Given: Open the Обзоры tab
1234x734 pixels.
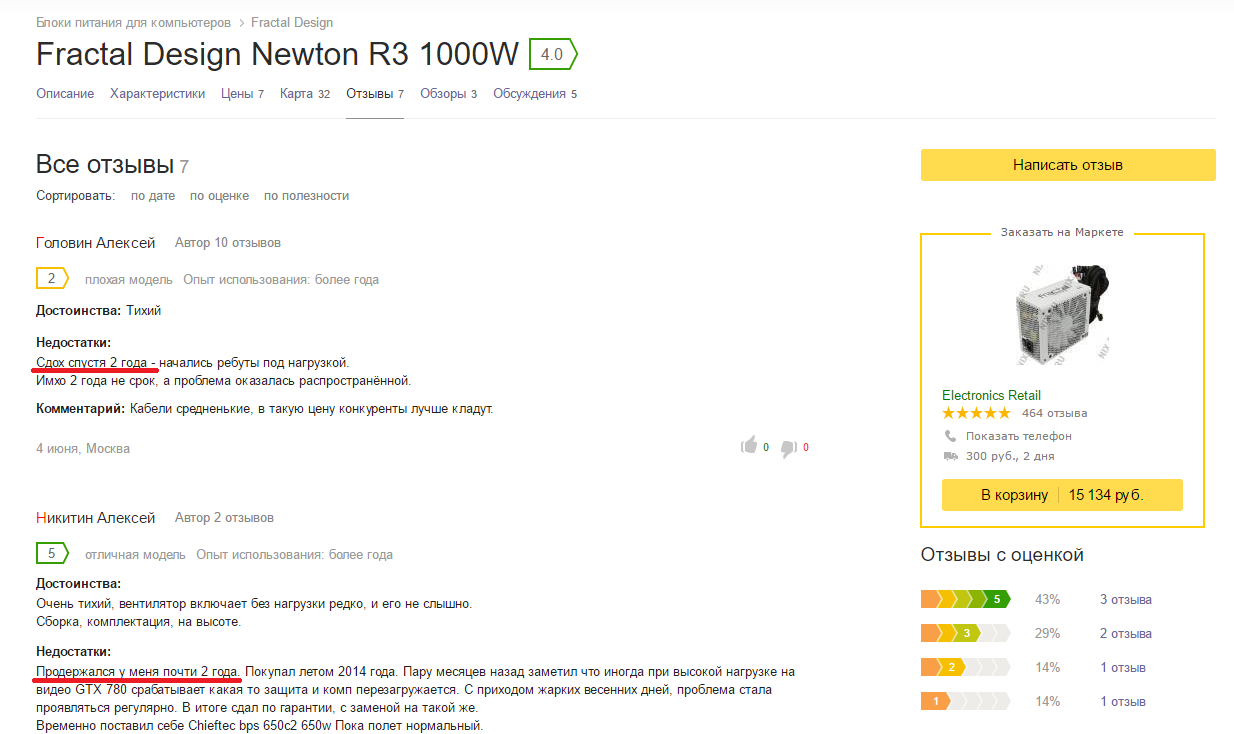Looking at the screenshot, I should pos(448,94).
